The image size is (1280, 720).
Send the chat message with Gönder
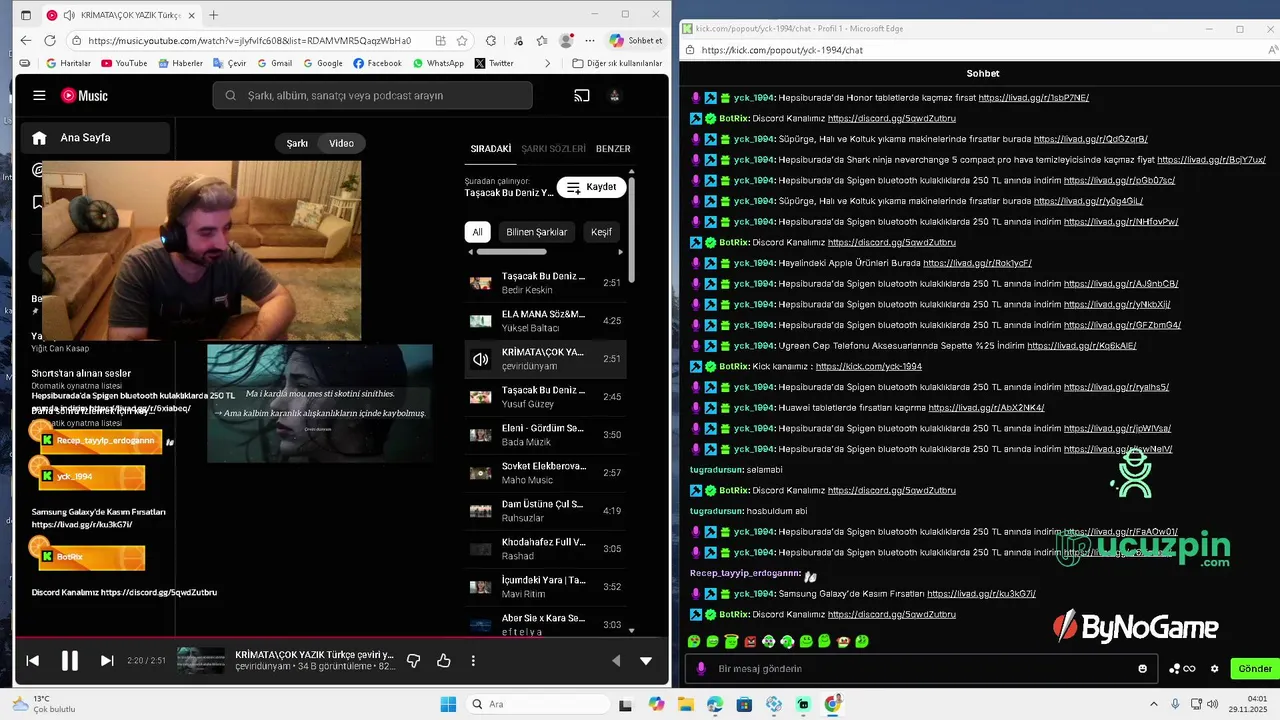[1255, 669]
